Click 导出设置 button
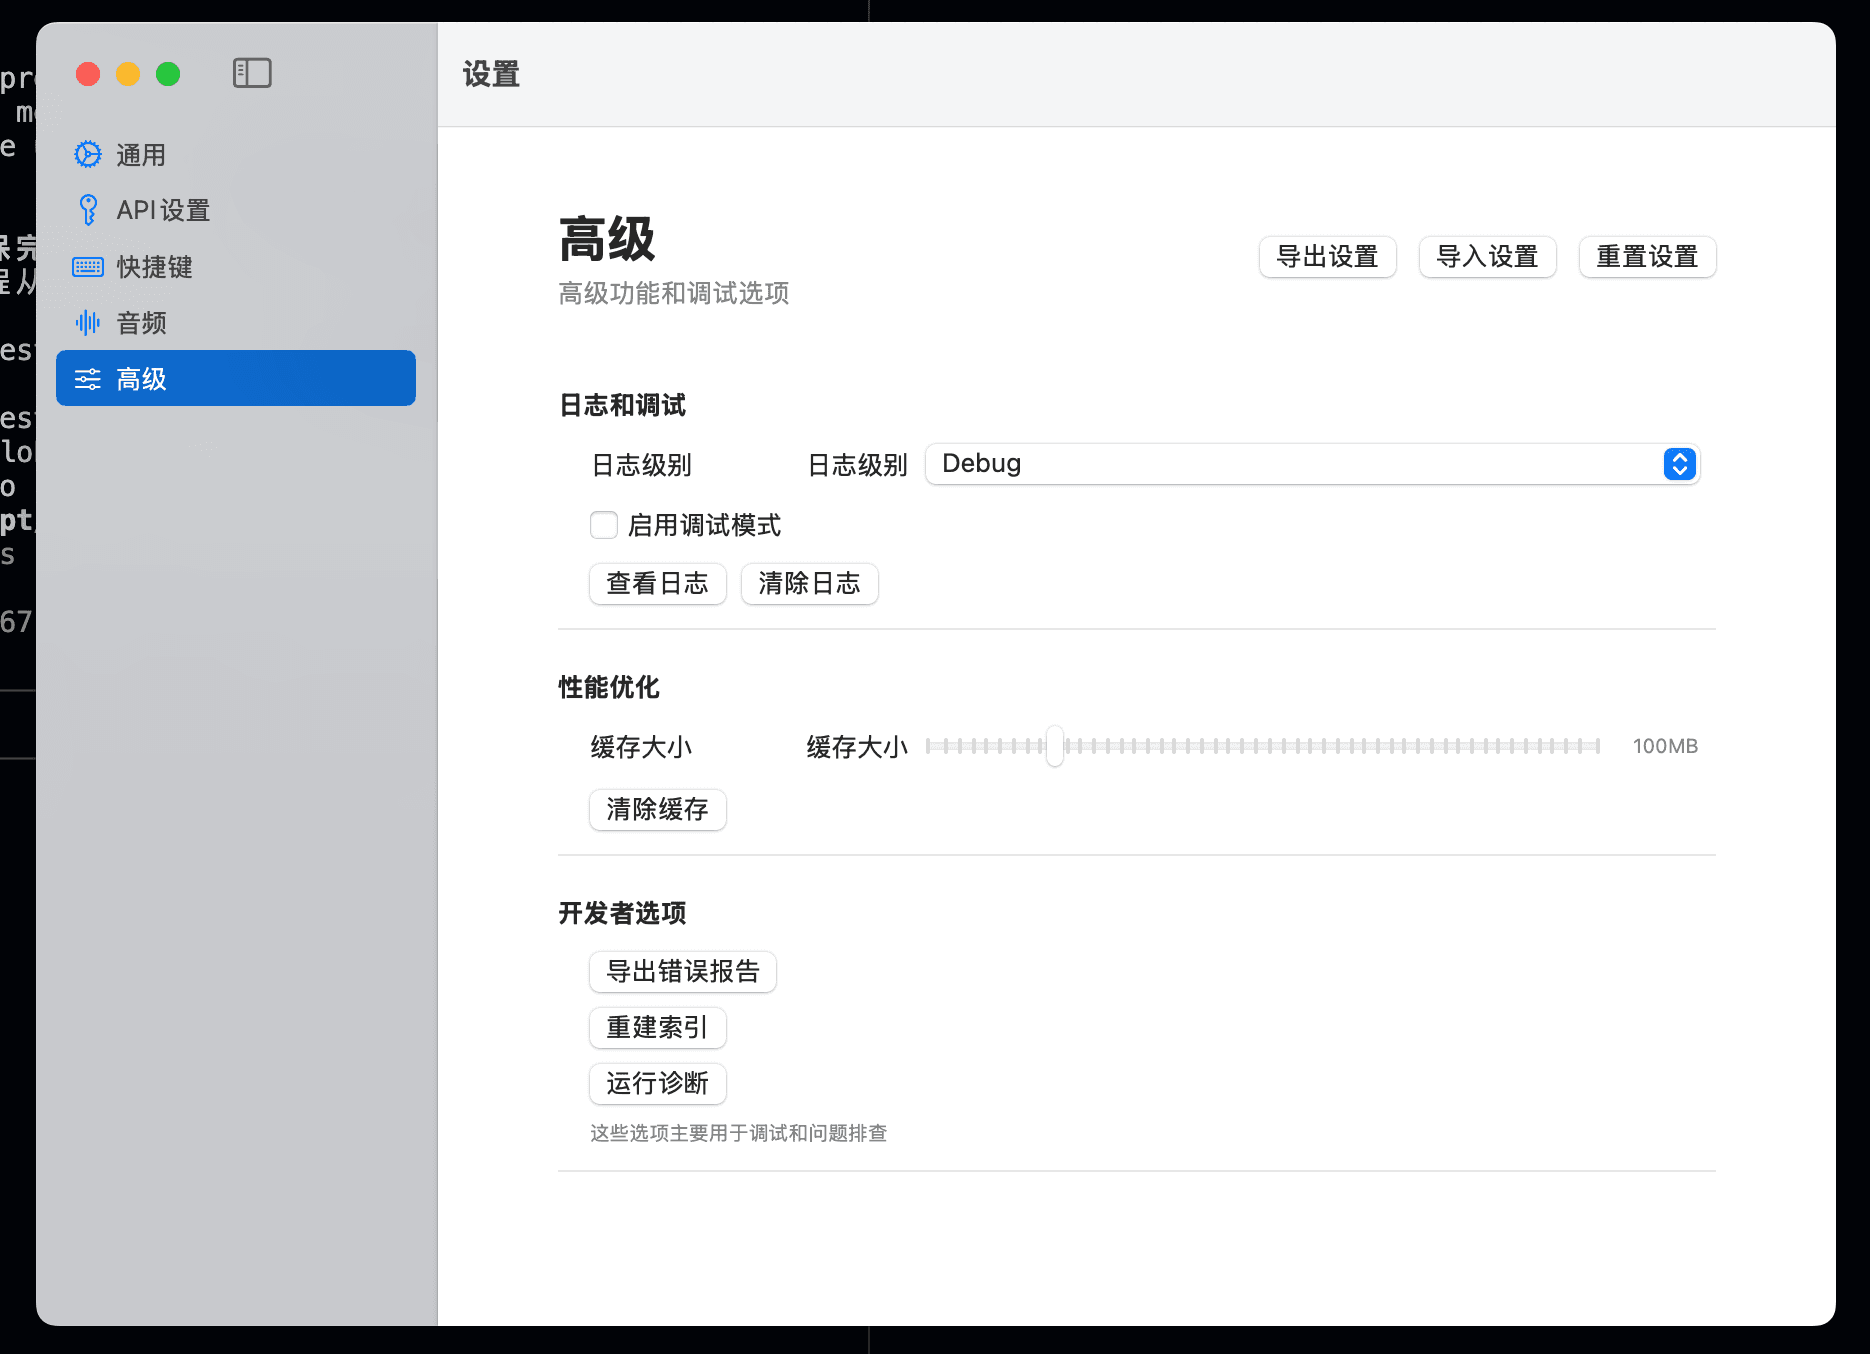The height and width of the screenshot is (1354, 1870). pyautogui.click(x=1327, y=257)
